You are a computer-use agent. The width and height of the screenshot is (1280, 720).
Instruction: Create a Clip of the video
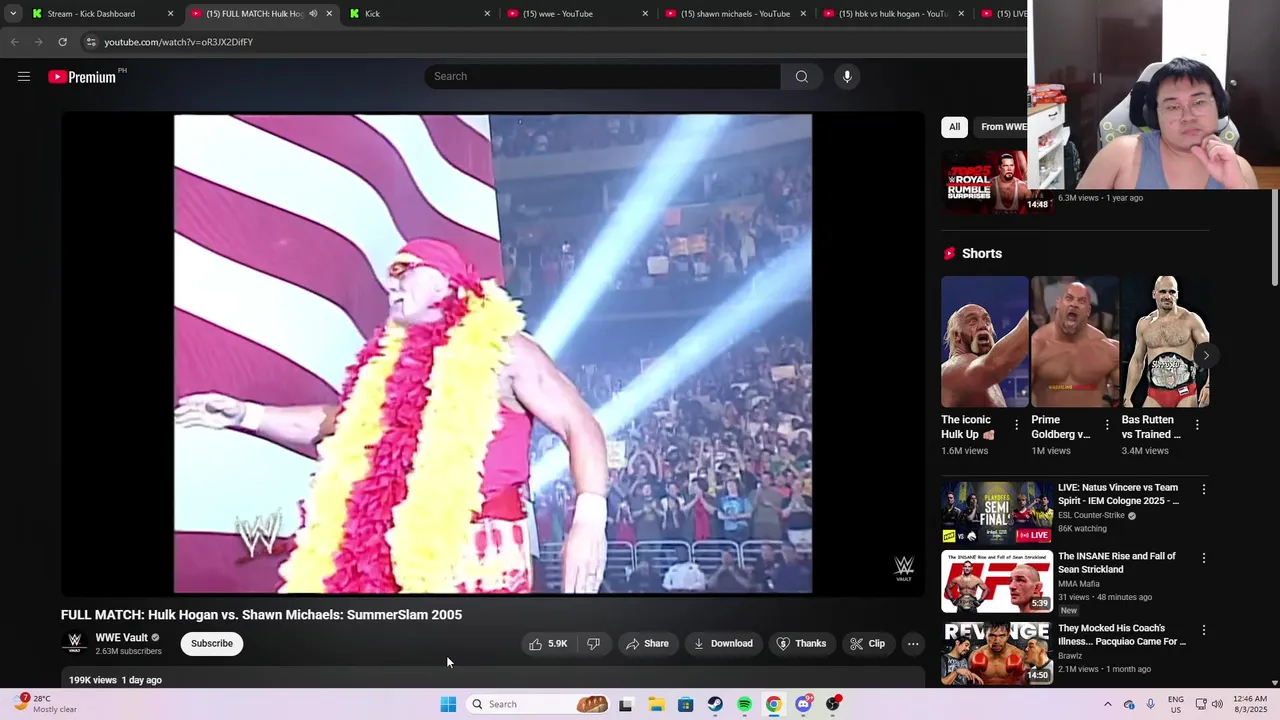coord(867,643)
